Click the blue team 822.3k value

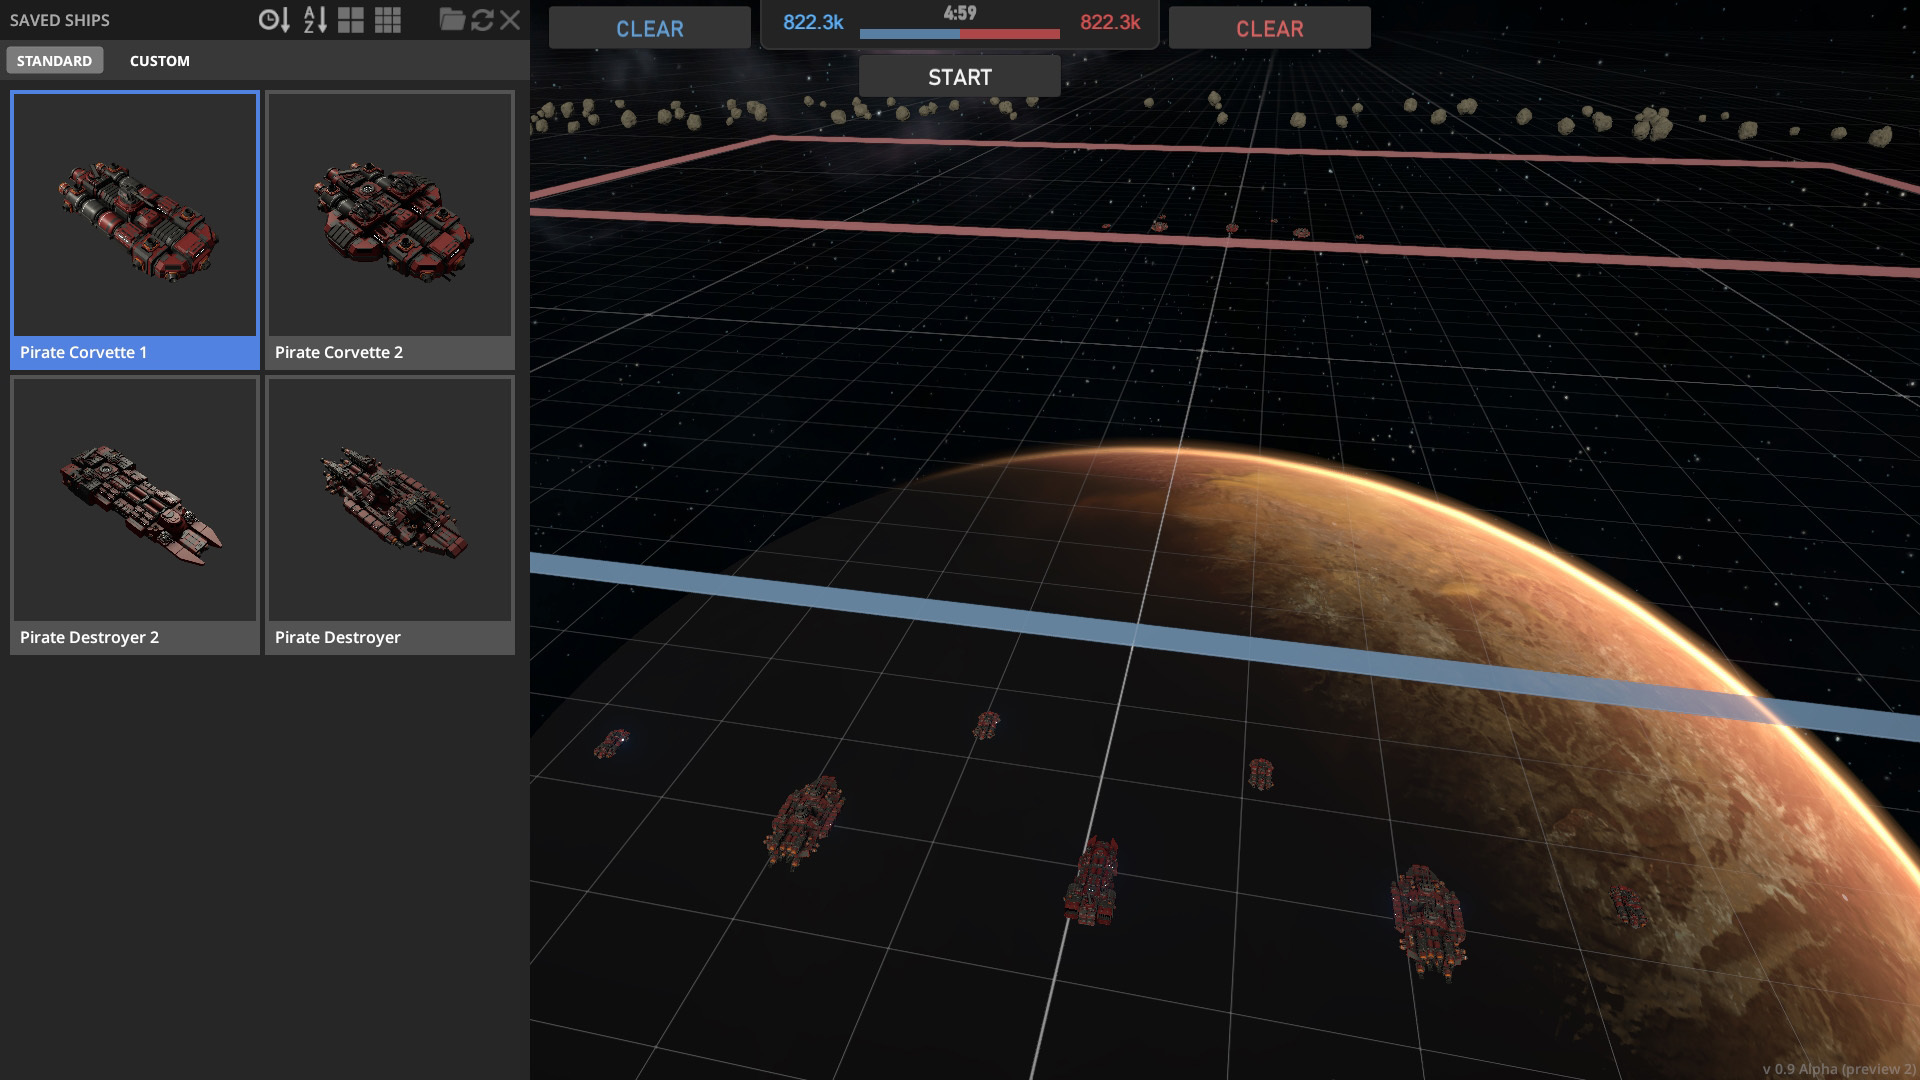click(x=813, y=22)
